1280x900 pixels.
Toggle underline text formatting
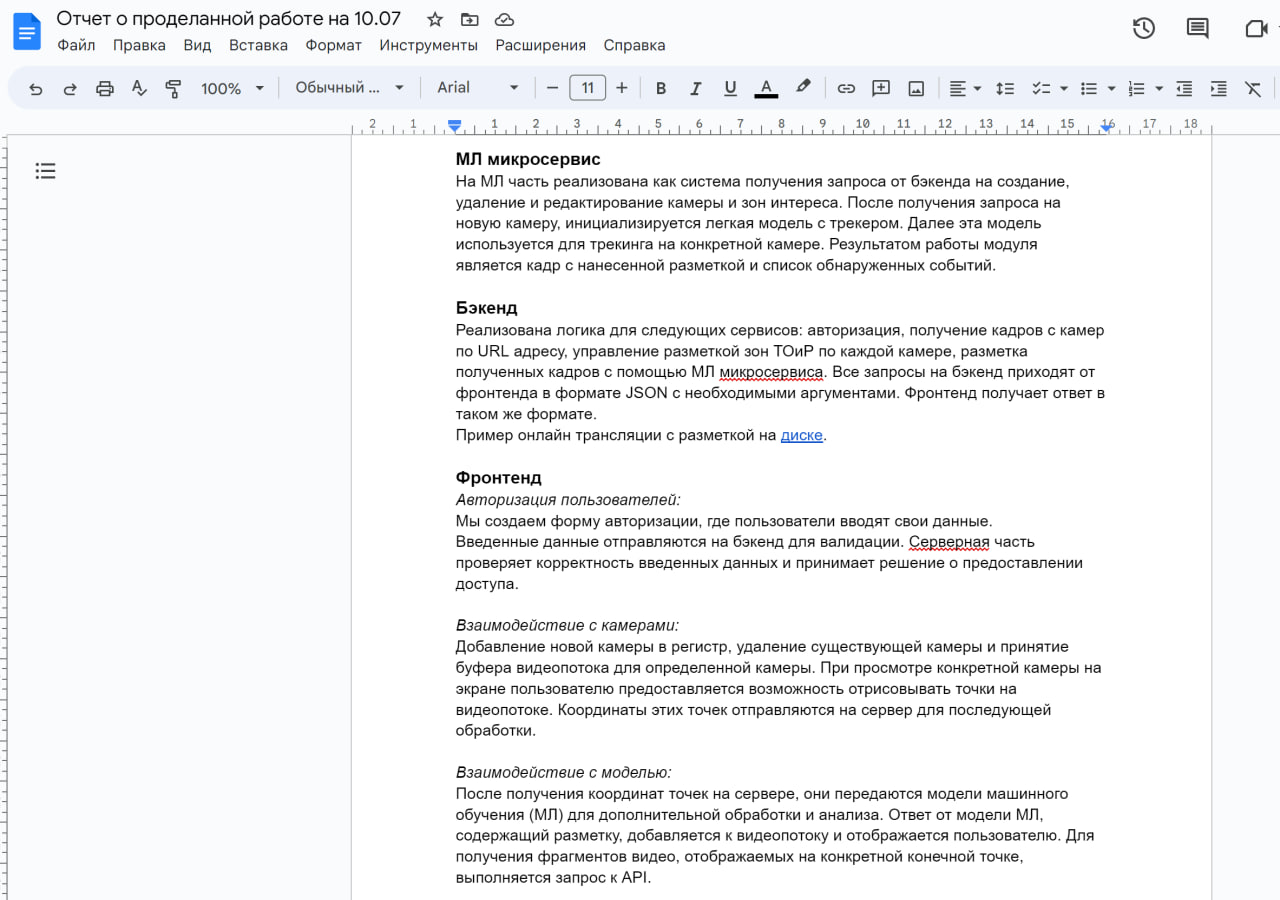tap(730, 89)
